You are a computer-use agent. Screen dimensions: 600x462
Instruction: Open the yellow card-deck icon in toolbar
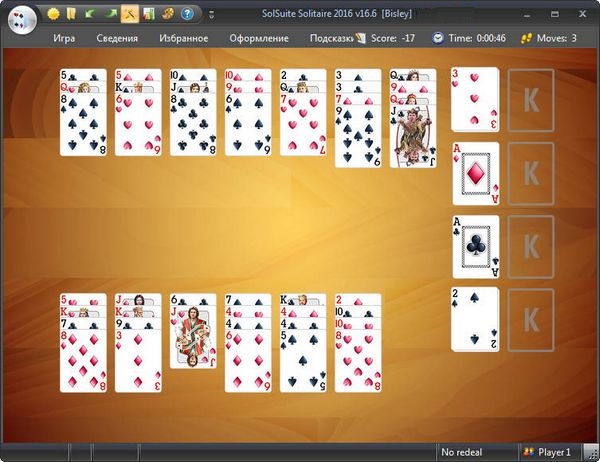(x=72, y=14)
